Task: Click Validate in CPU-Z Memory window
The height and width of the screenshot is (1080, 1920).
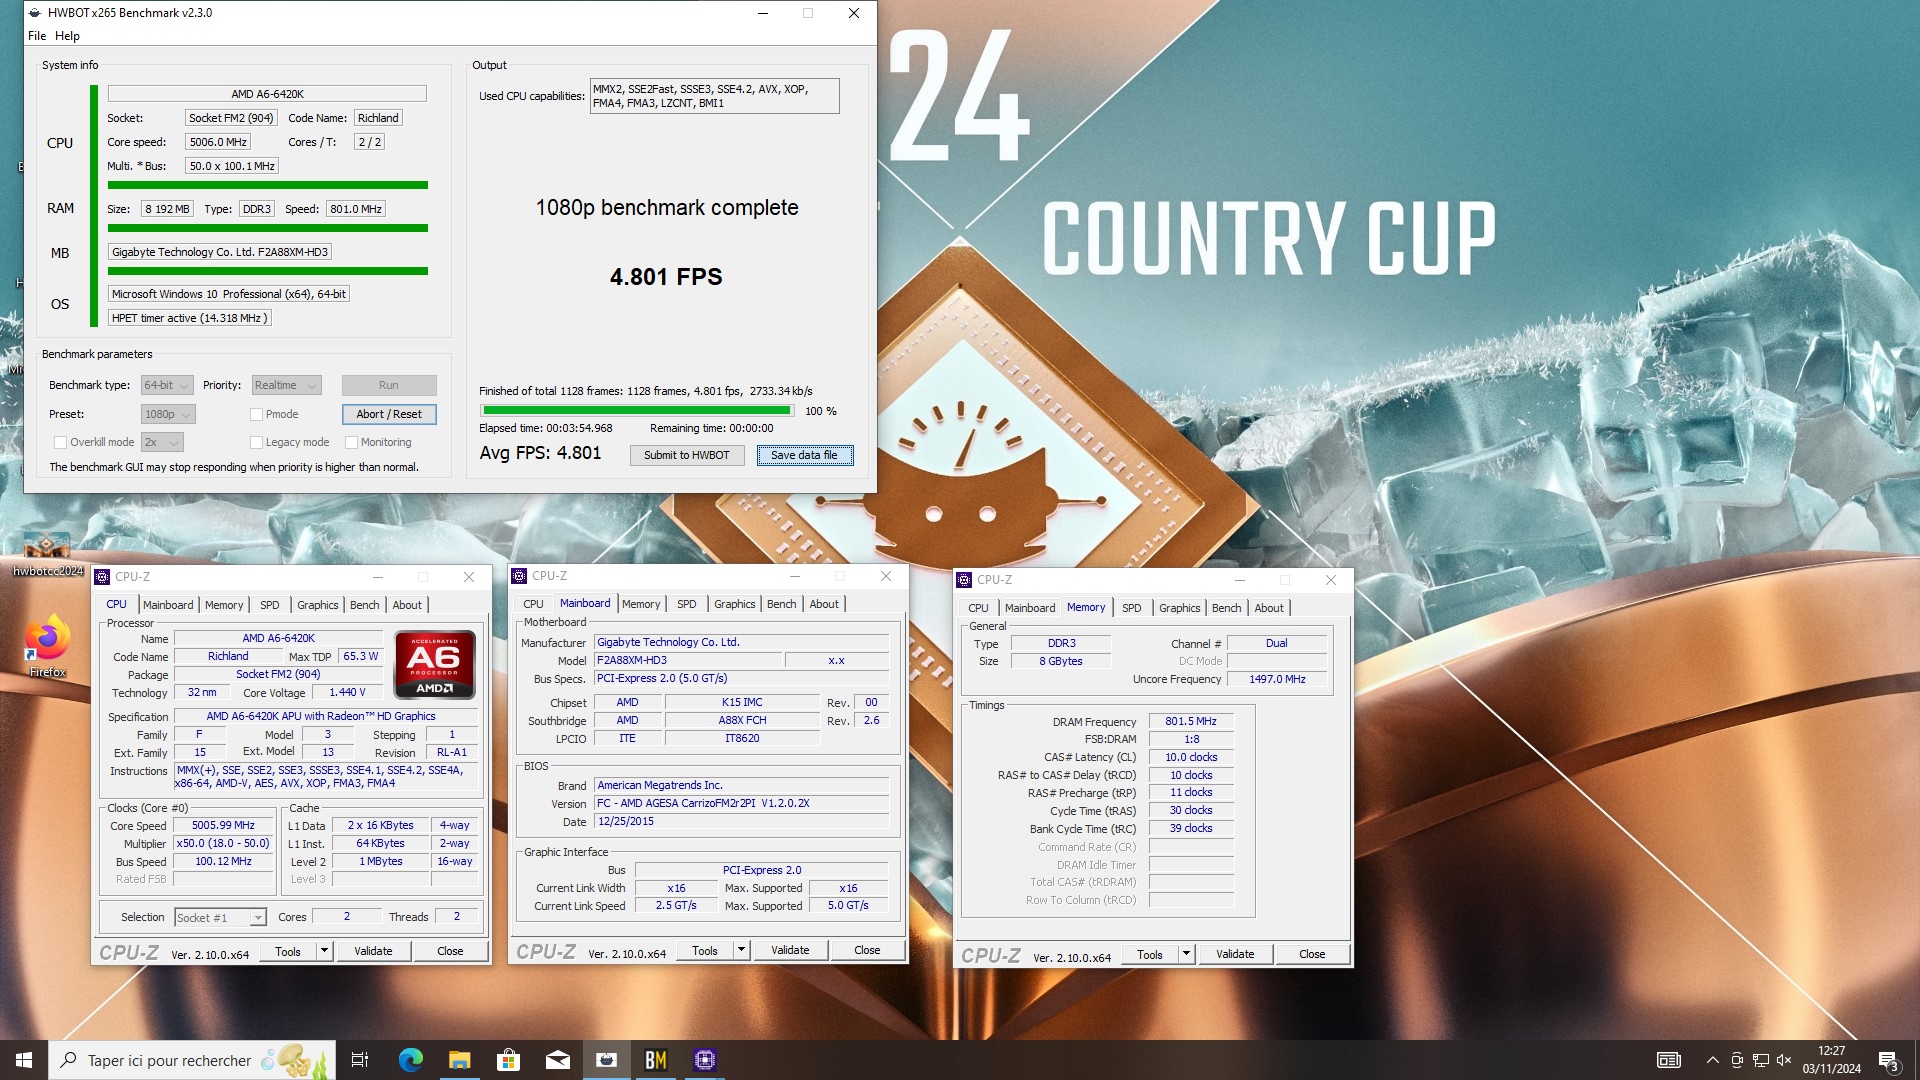Action: coord(1235,954)
